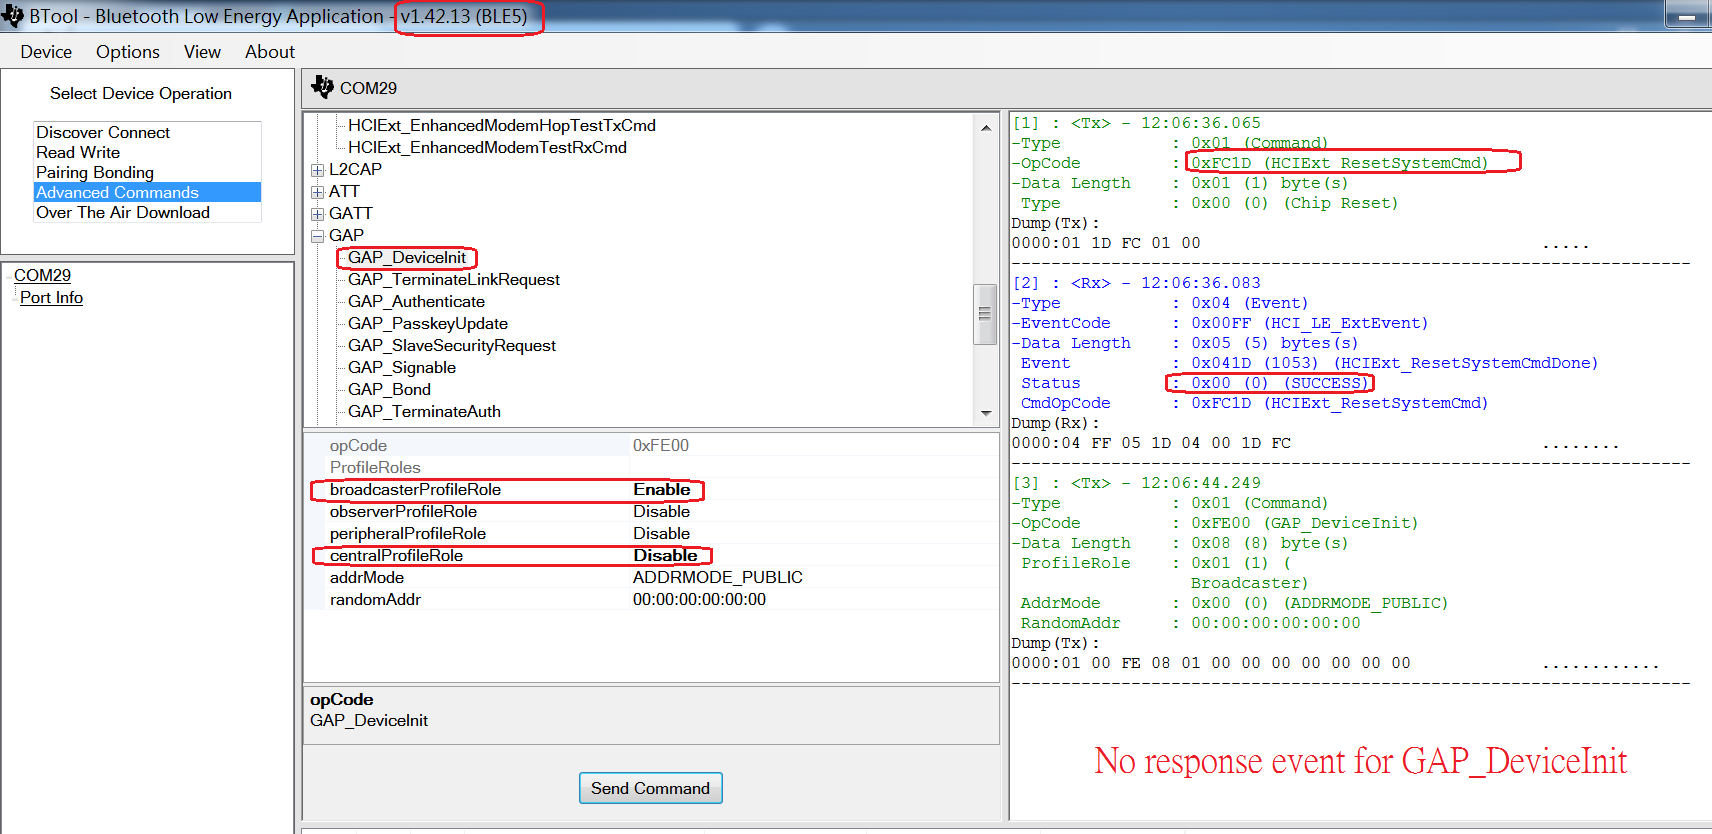Click log entry [2] Rx header

[1137, 283]
